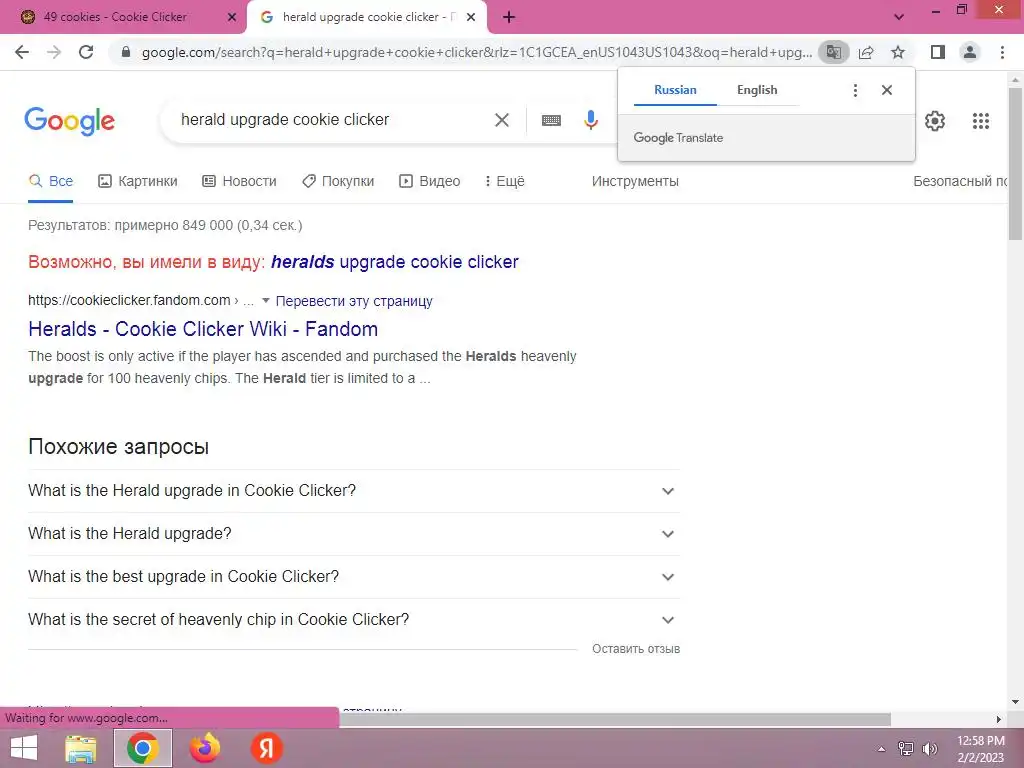
Task: Click Перевести эту страницу link
Action: point(354,301)
